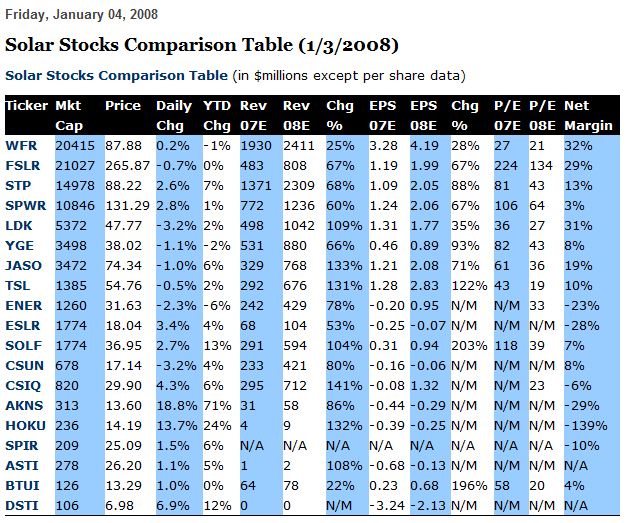Select the HOKU ticker cell
The height and width of the screenshot is (523, 633).
24,425
